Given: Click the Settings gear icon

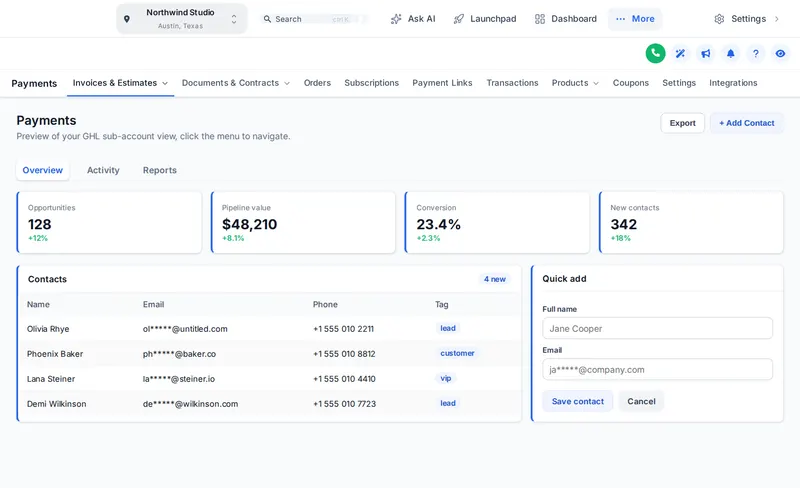Looking at the screenshot, I should [x=719, y=19].
